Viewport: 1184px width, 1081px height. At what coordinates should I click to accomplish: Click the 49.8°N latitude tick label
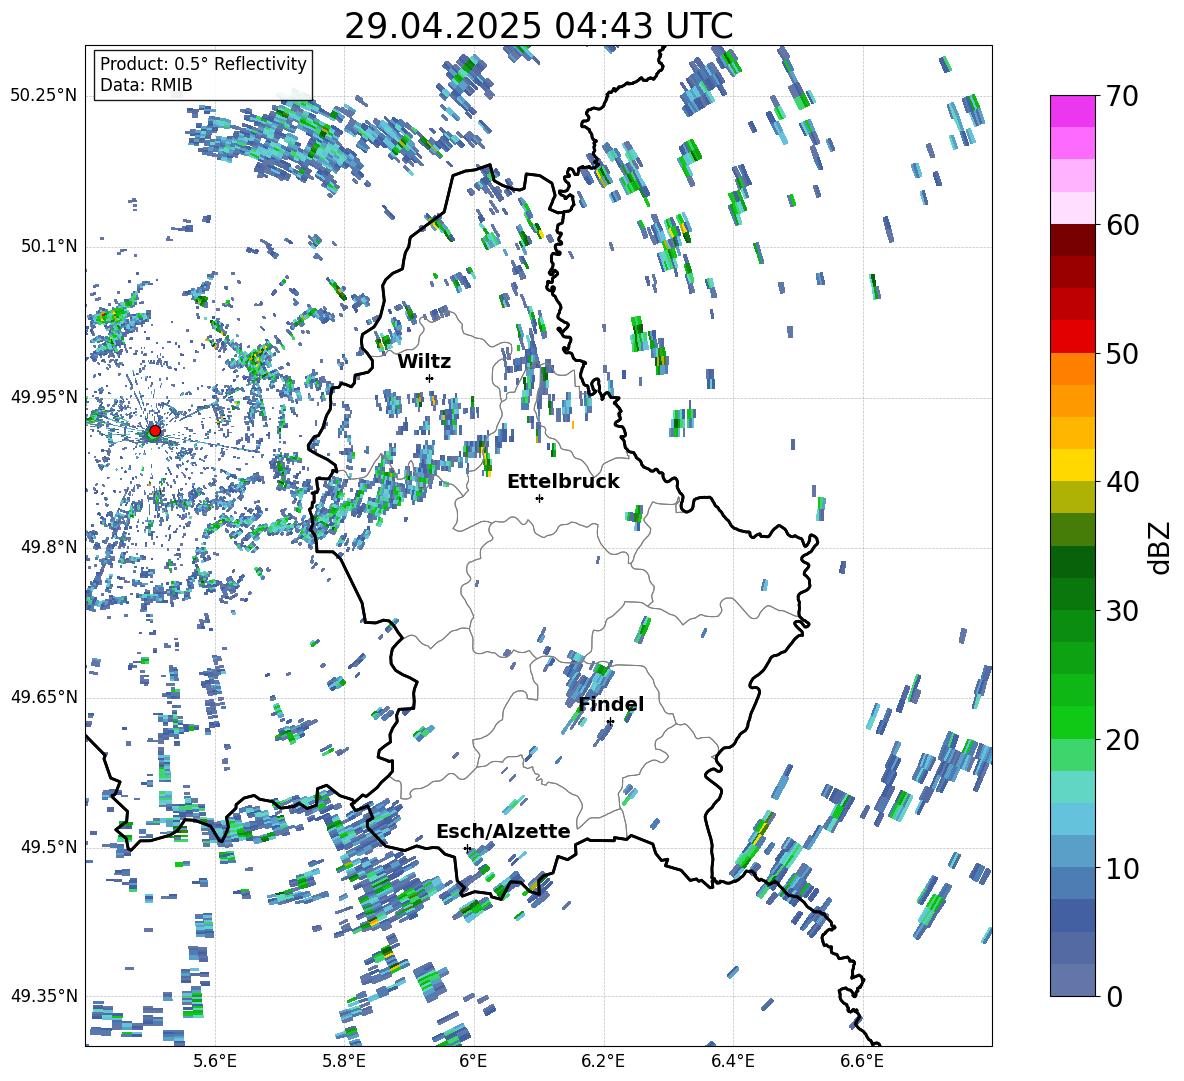pyautogui.click(x=50, y=547)
